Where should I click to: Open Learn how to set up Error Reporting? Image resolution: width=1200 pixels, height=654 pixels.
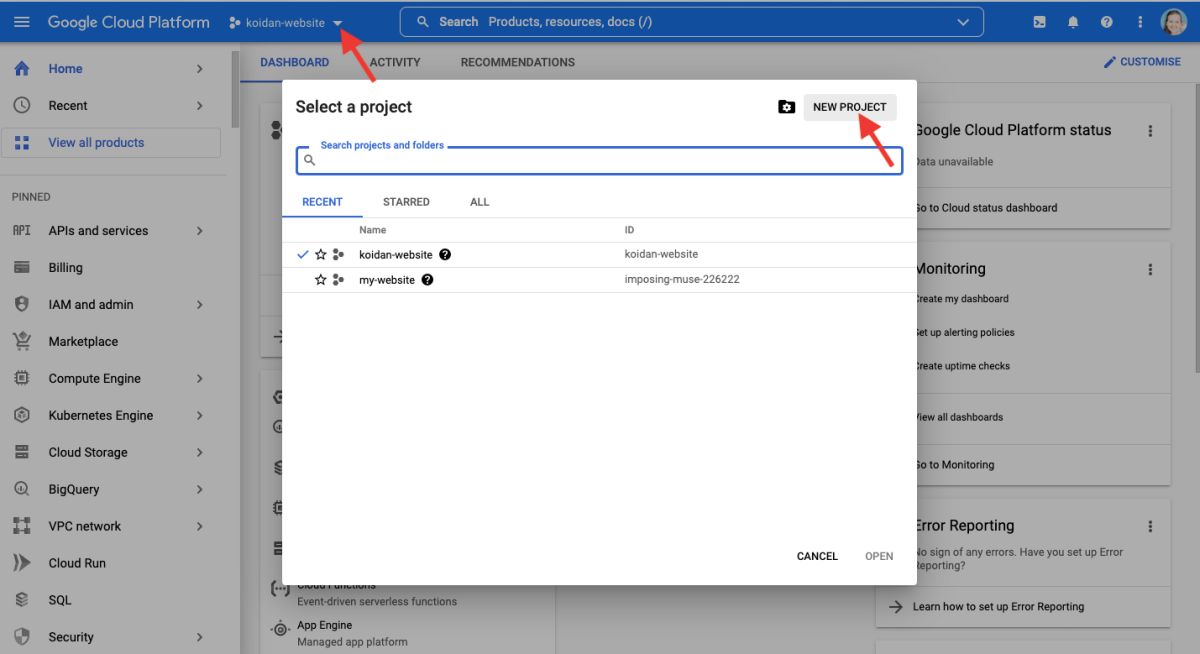pos(1000,607)
